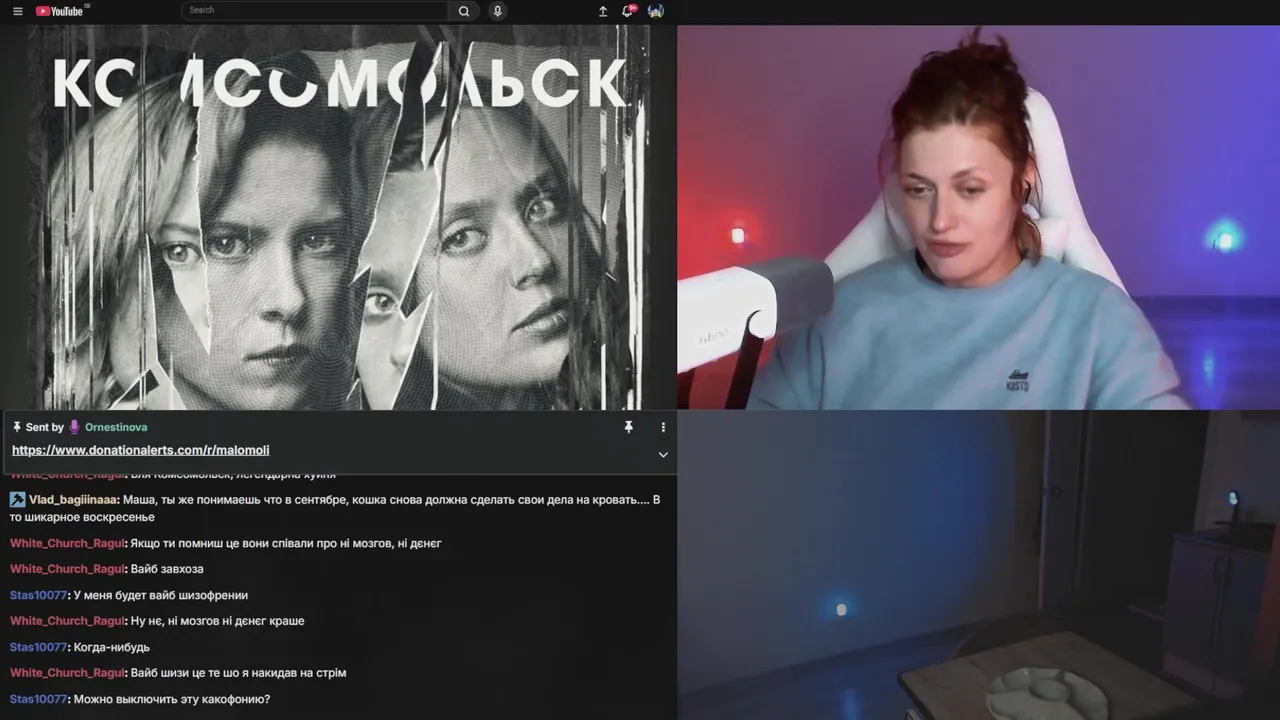Screen dimensions: 1280x720
Task: Click the purple microphone badge beside Ornestinova
Action: pyautogui.click(x=74, y=427)
